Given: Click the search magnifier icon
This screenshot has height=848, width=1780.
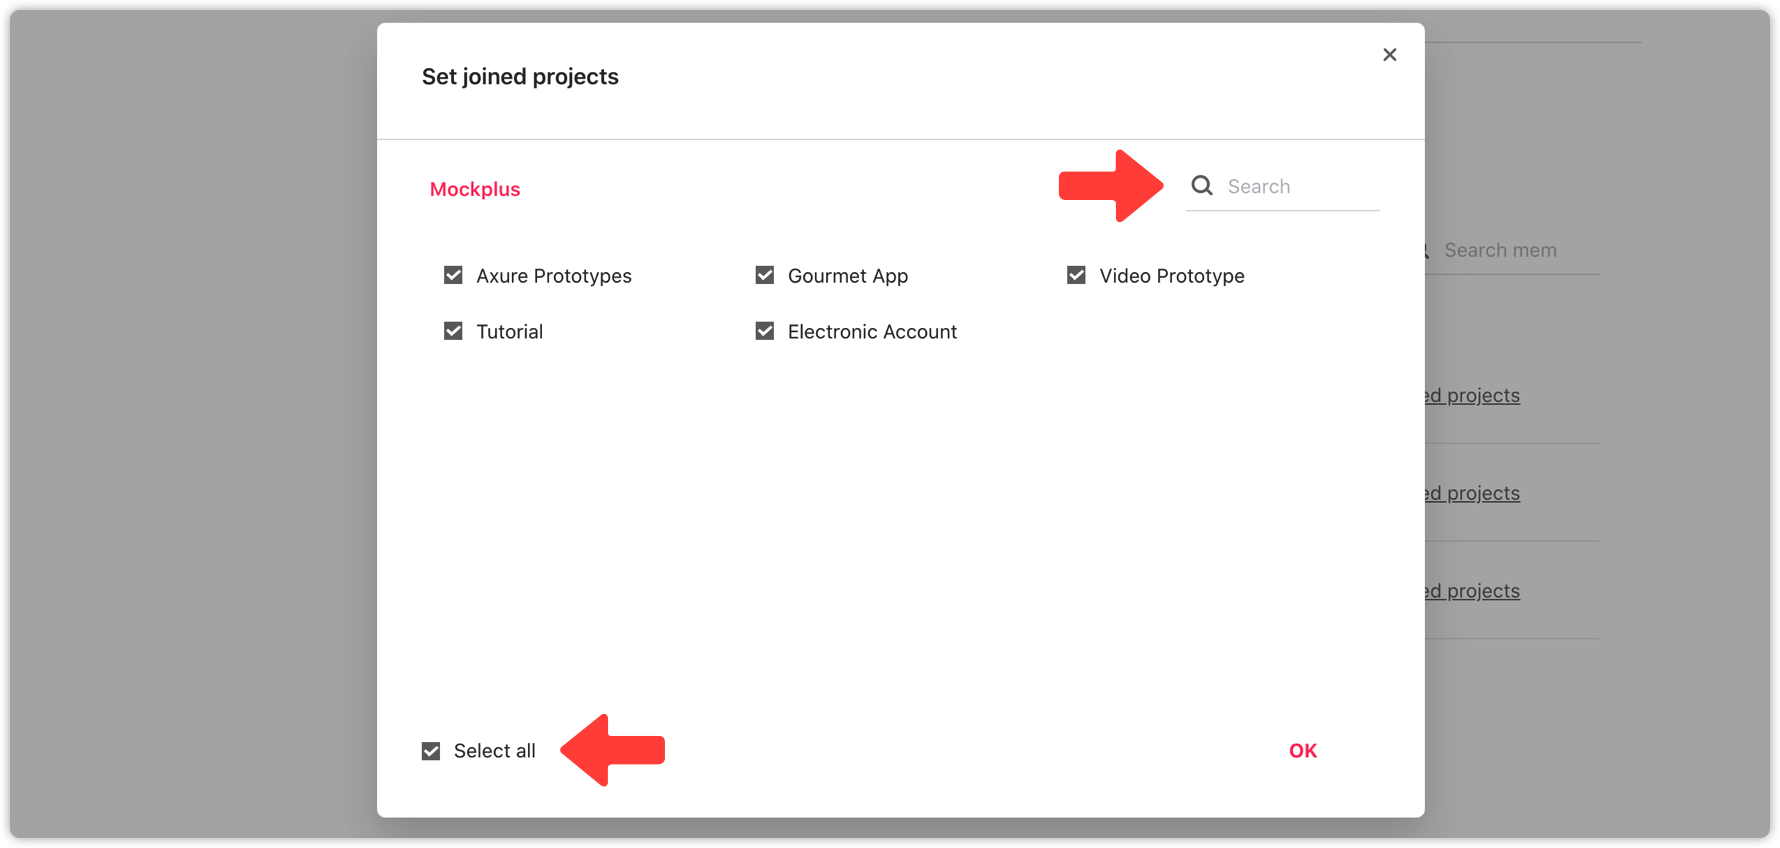Looking at the screenshot, I should pos(1202,186).
